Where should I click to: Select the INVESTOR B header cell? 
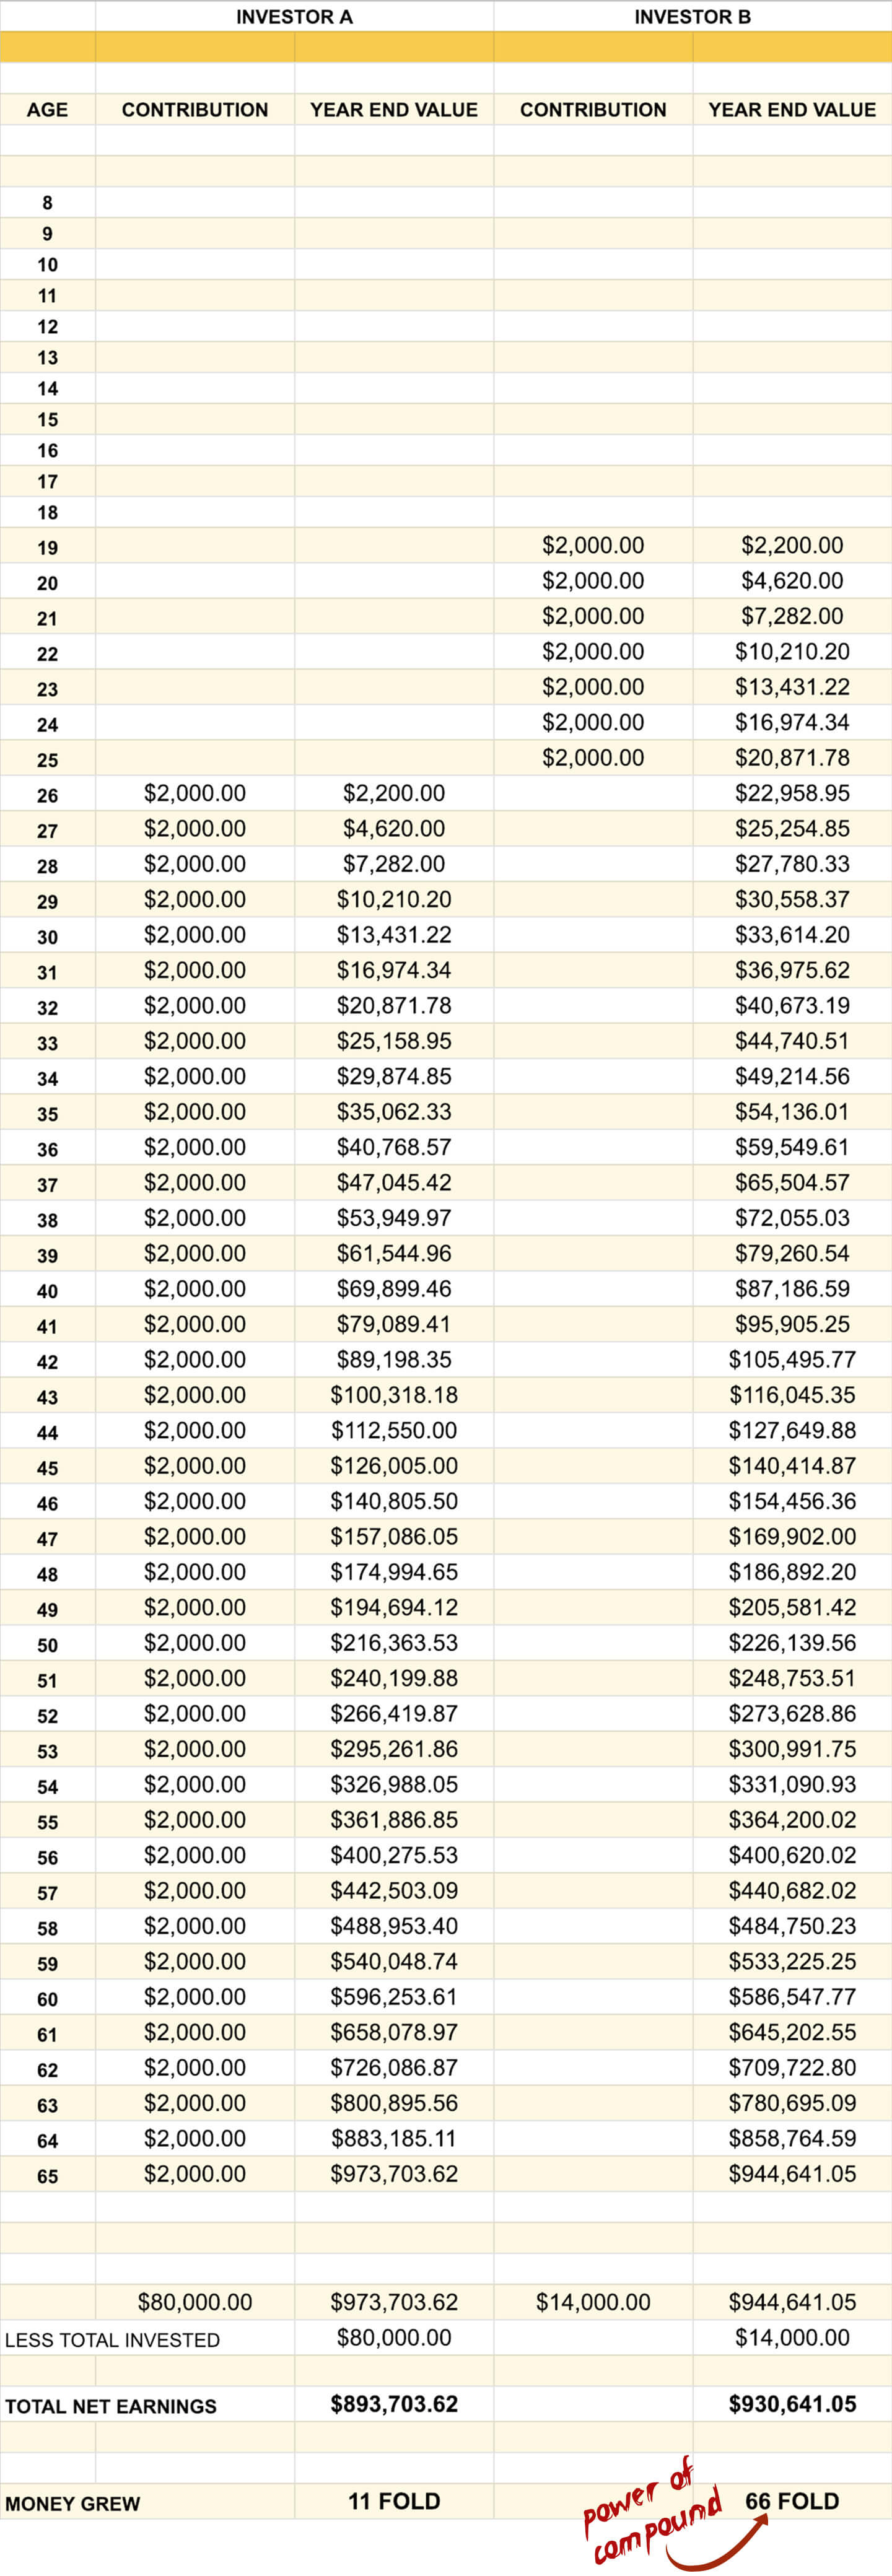pyautogui.click(x=692, y=17)
